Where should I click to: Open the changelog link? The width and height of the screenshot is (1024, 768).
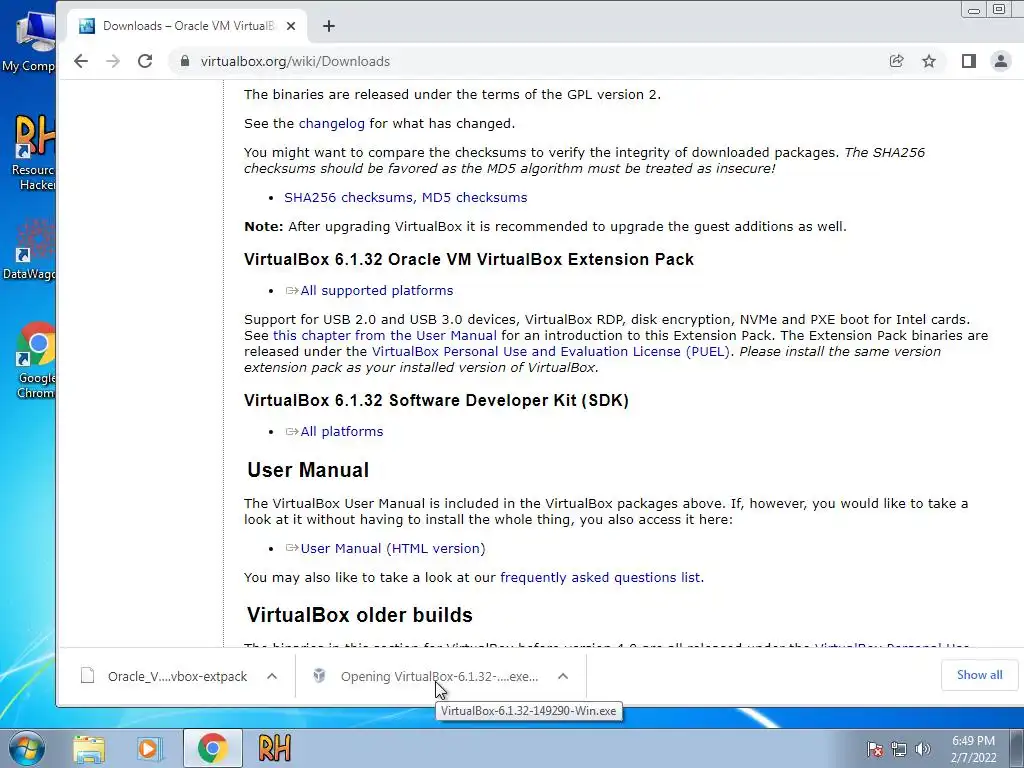point(332,123)
